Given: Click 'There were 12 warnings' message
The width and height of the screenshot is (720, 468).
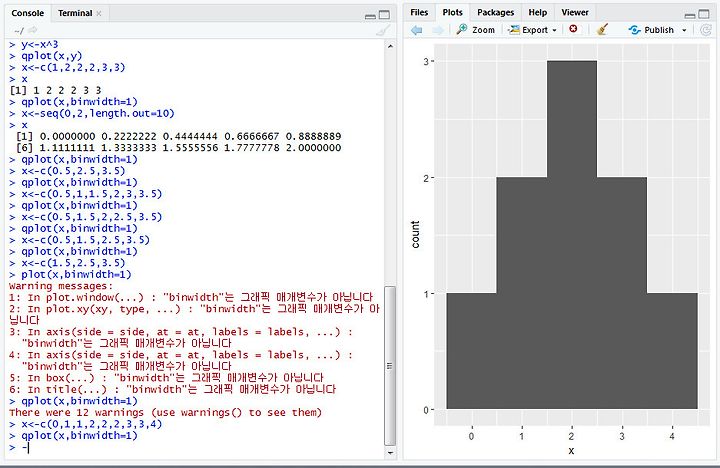Looking at the screenshot, I should (165, 412).
